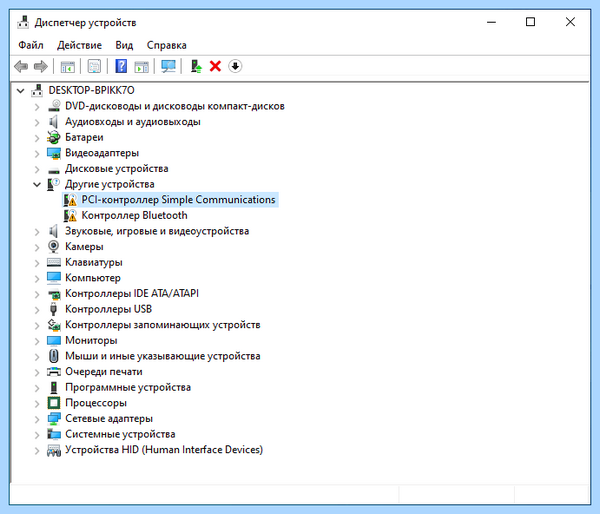Click the Back arrow toolbar icon

[x=21, y=67]
